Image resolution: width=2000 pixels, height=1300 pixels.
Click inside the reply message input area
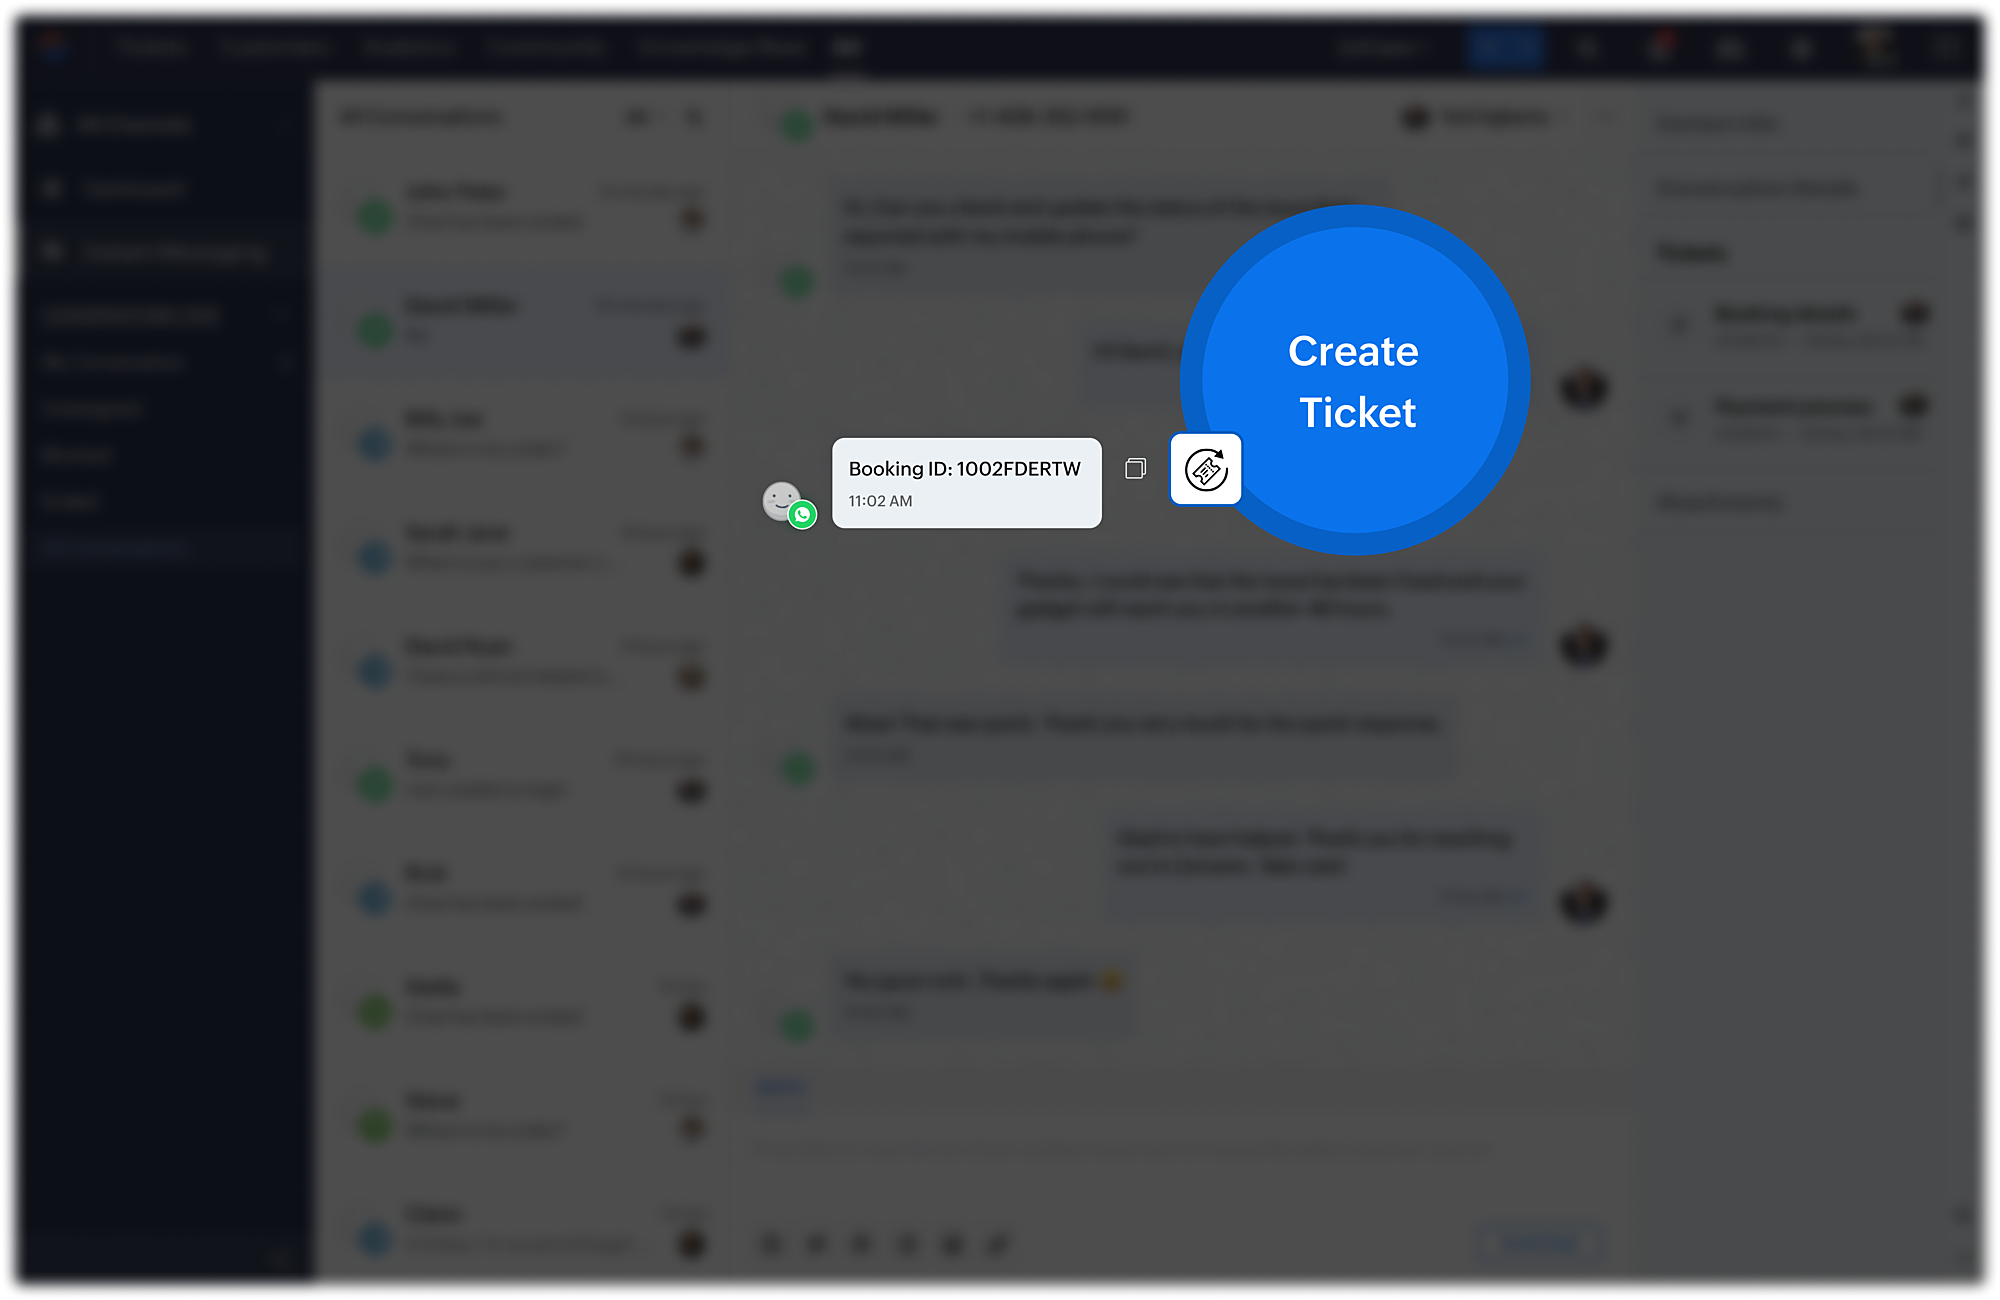click(x=1120, y=1150)
